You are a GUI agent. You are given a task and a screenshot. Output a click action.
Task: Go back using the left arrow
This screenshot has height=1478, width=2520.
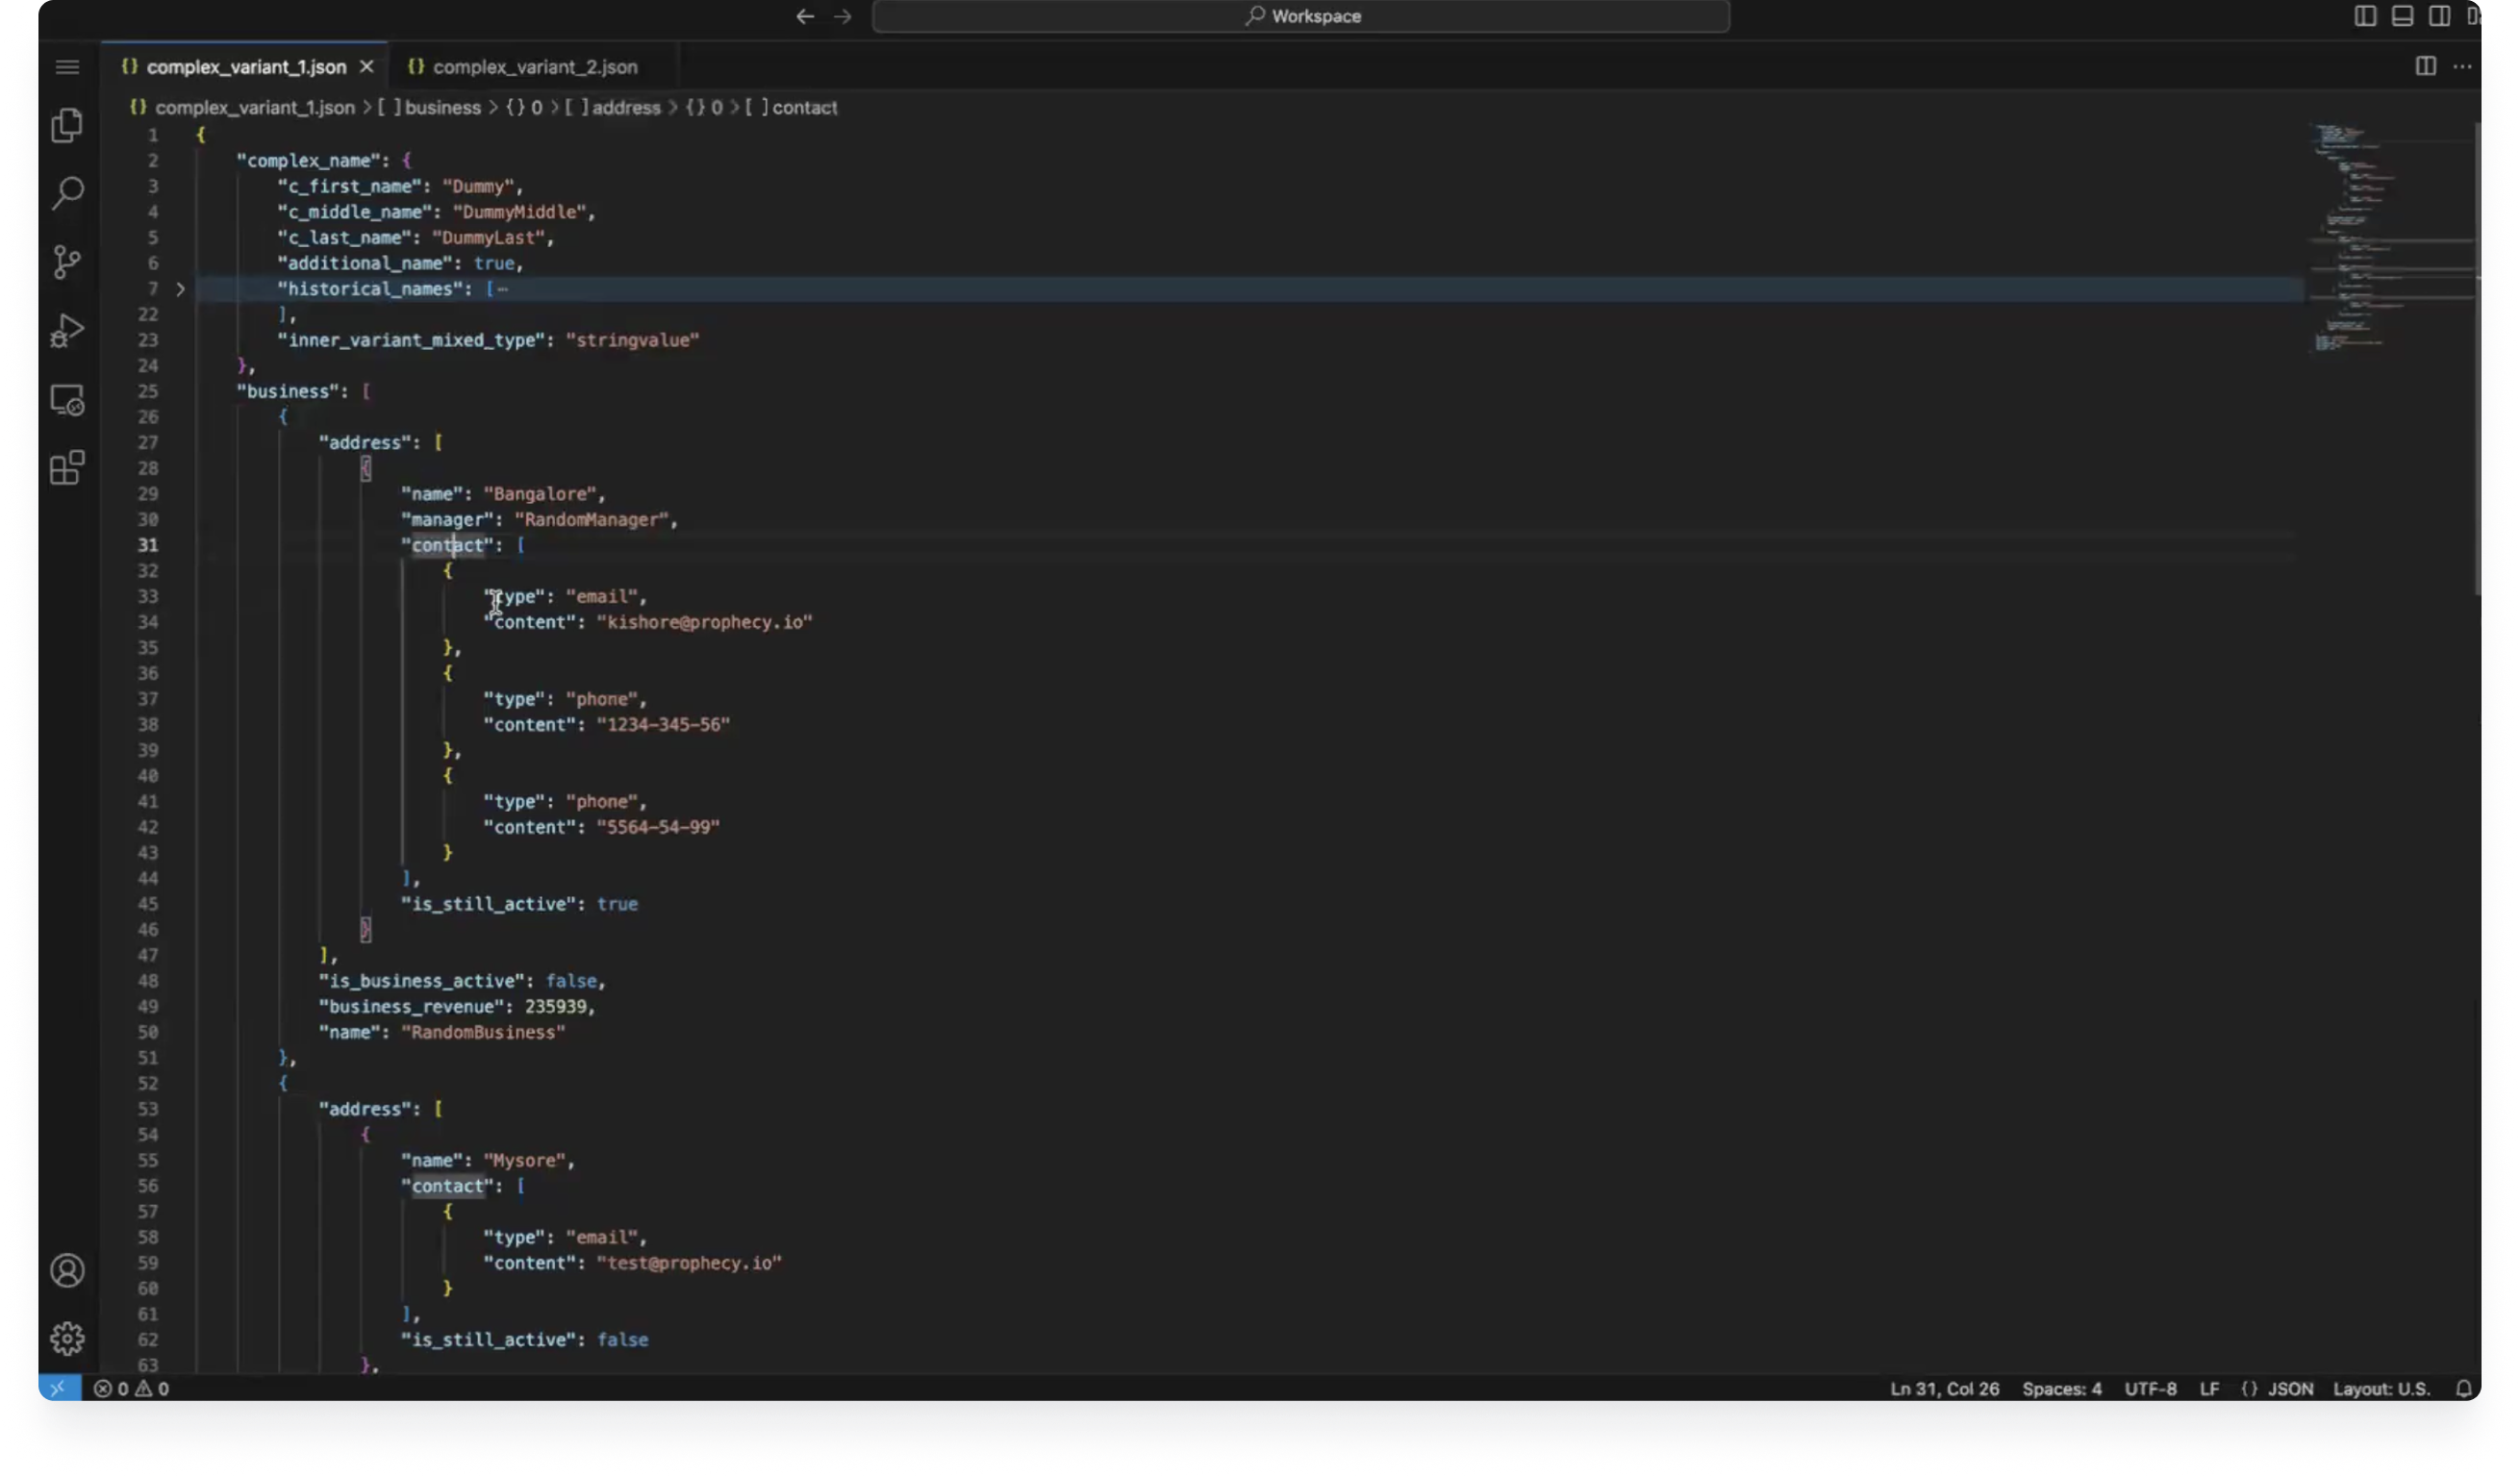click(x=805, y=16)
